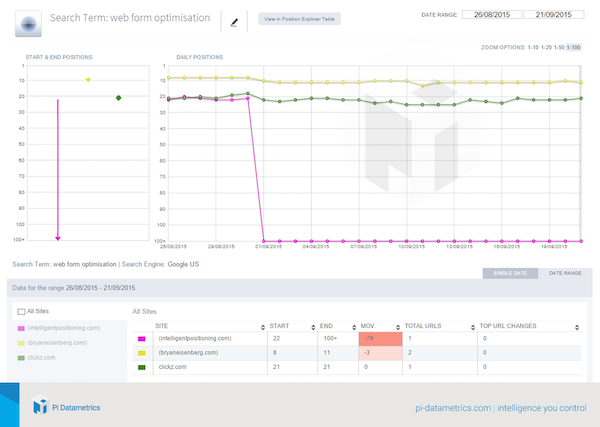Toggle the All Sites checkbox

pos(21,312)
